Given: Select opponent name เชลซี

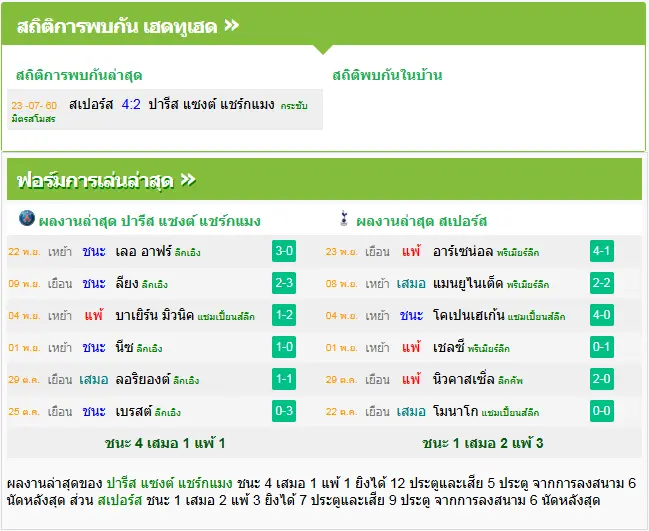Looking at the screenshot, I should pyautogui.click(x=449, y=347).
